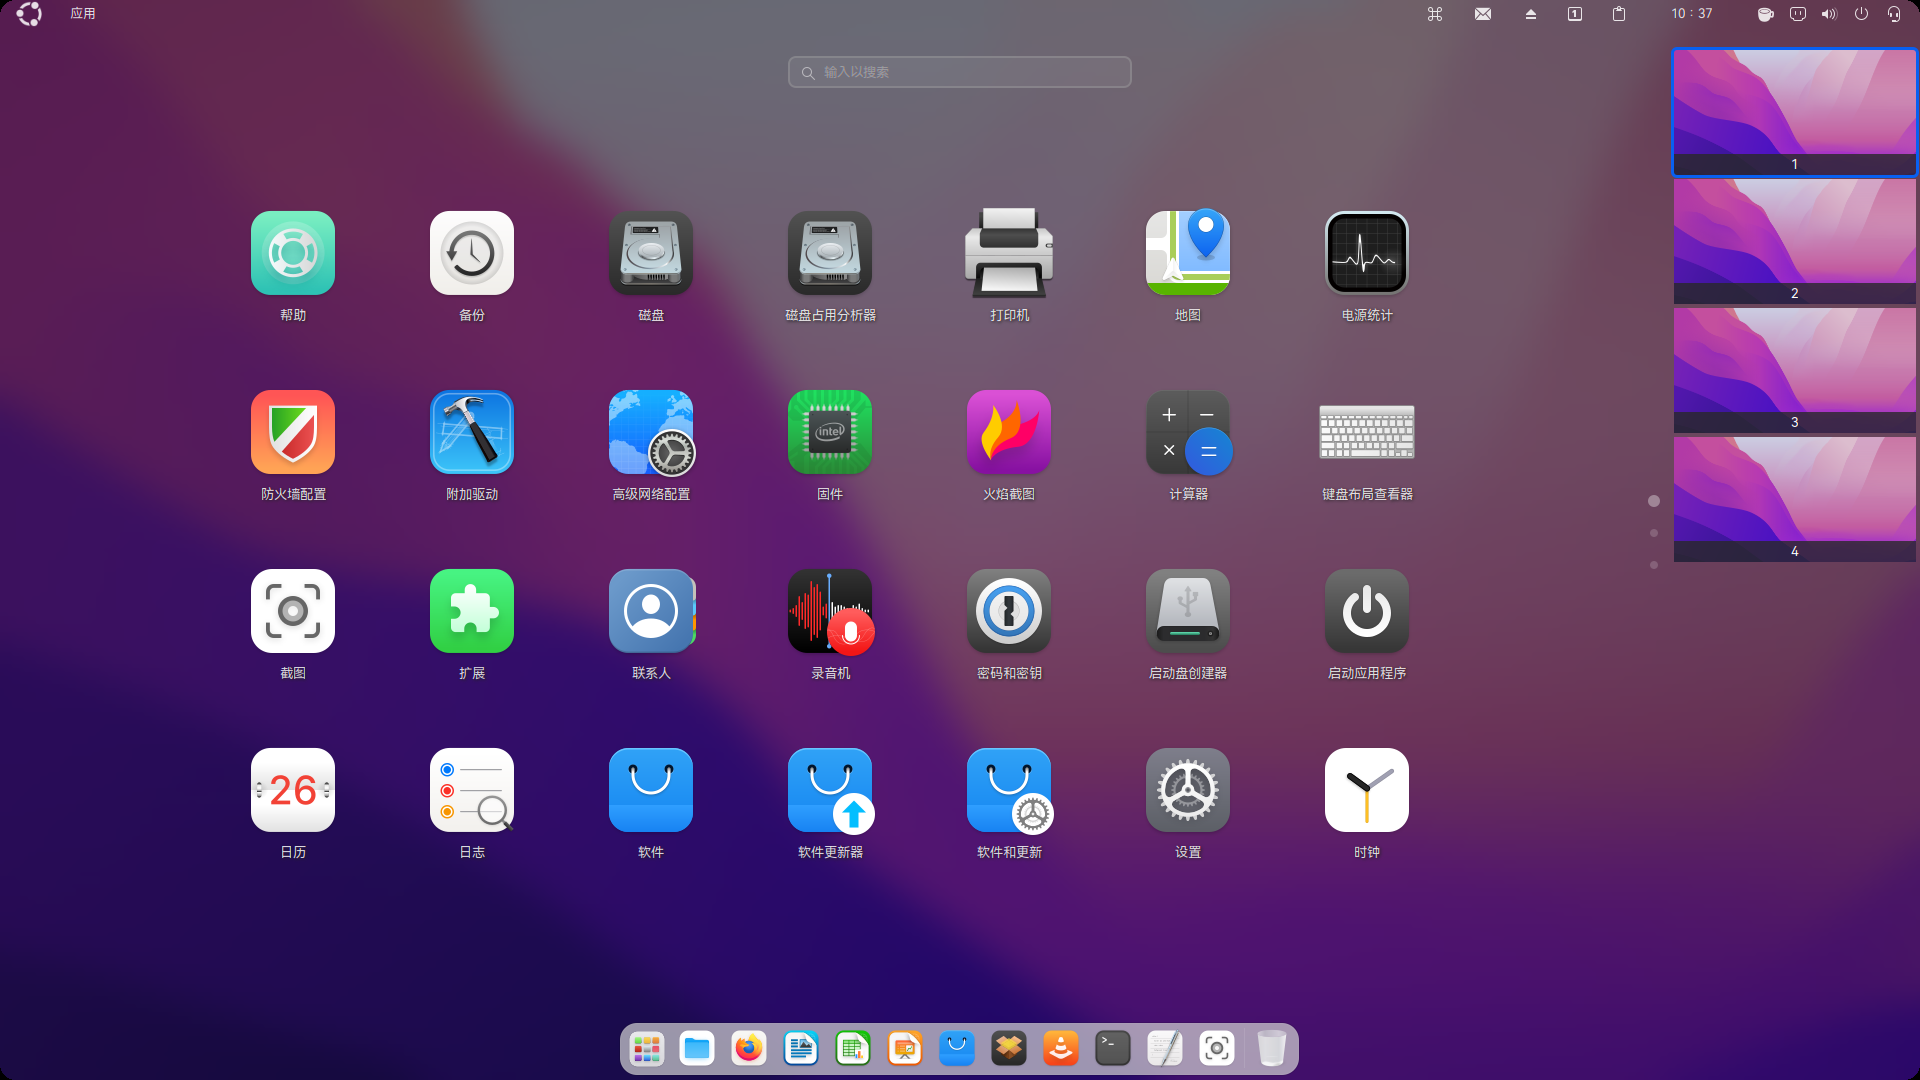Open LibreOffice Impress in dock
This screenshot has height=1080, width=1920.
[905, 1049]
